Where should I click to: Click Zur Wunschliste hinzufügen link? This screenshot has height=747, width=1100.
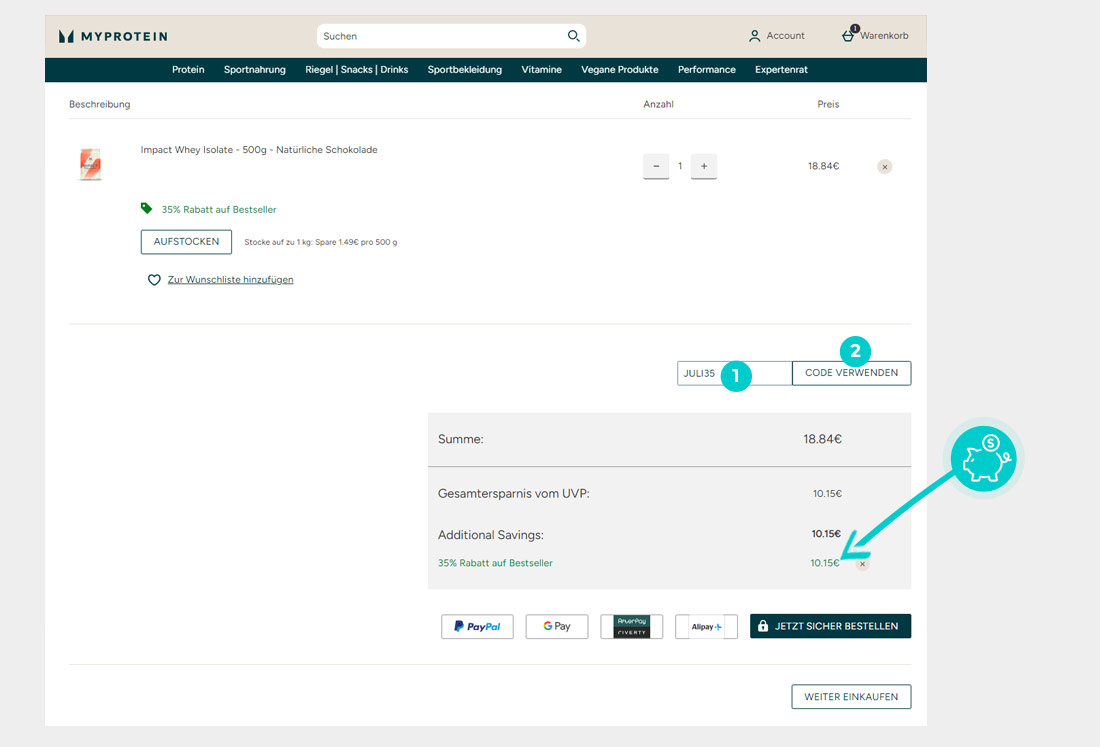[x=230, y=280]
